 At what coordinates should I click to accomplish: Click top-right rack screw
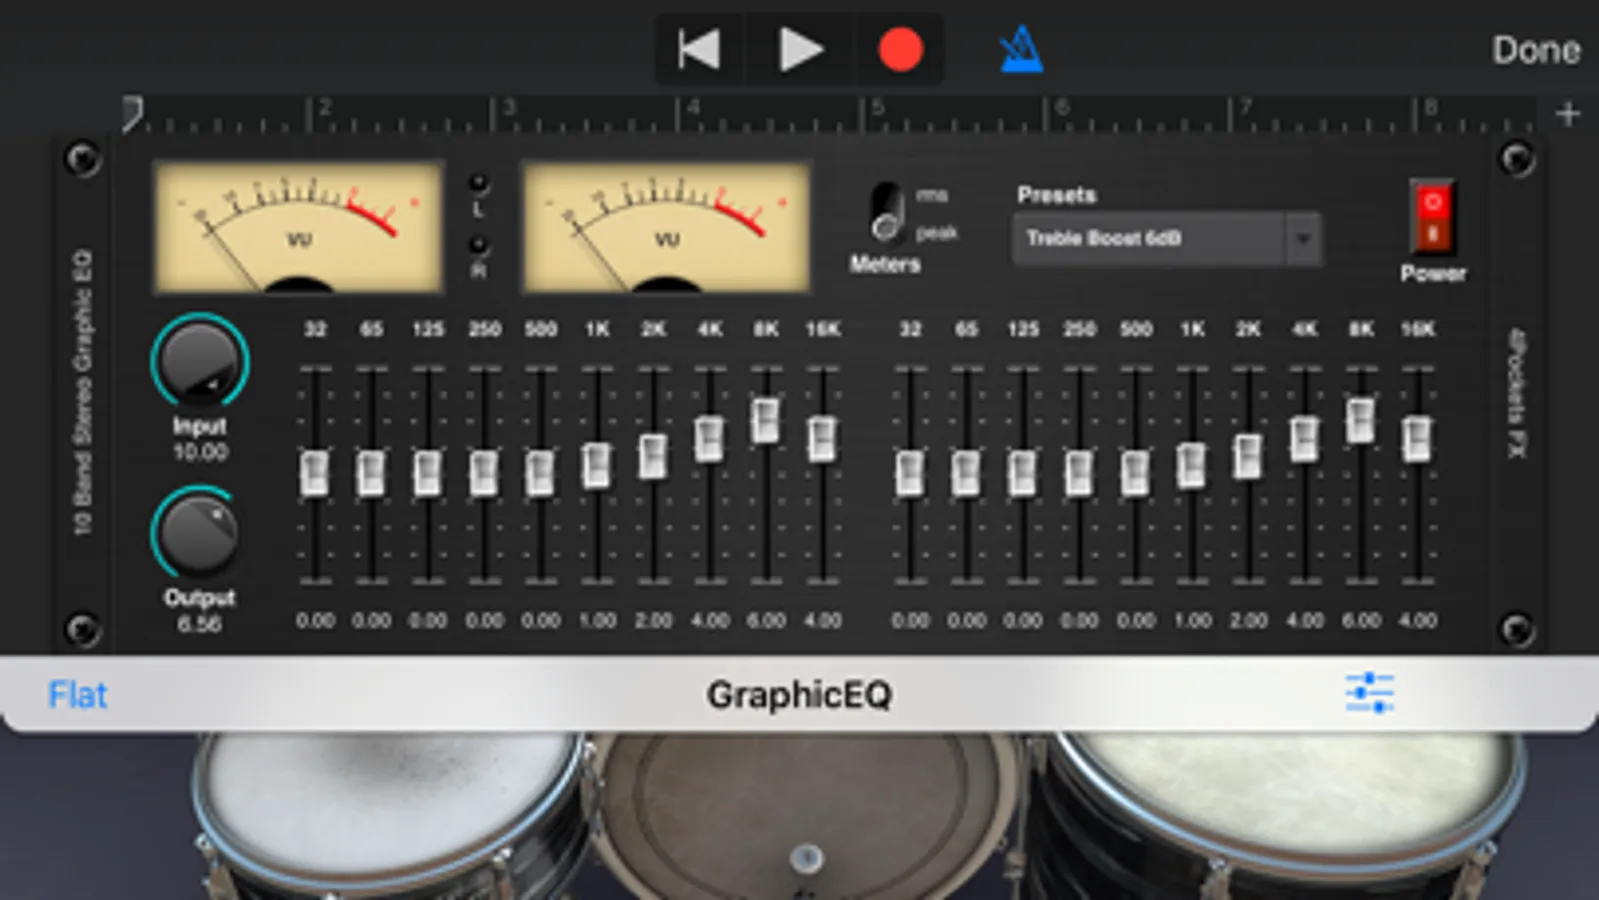coord(1516,159)
